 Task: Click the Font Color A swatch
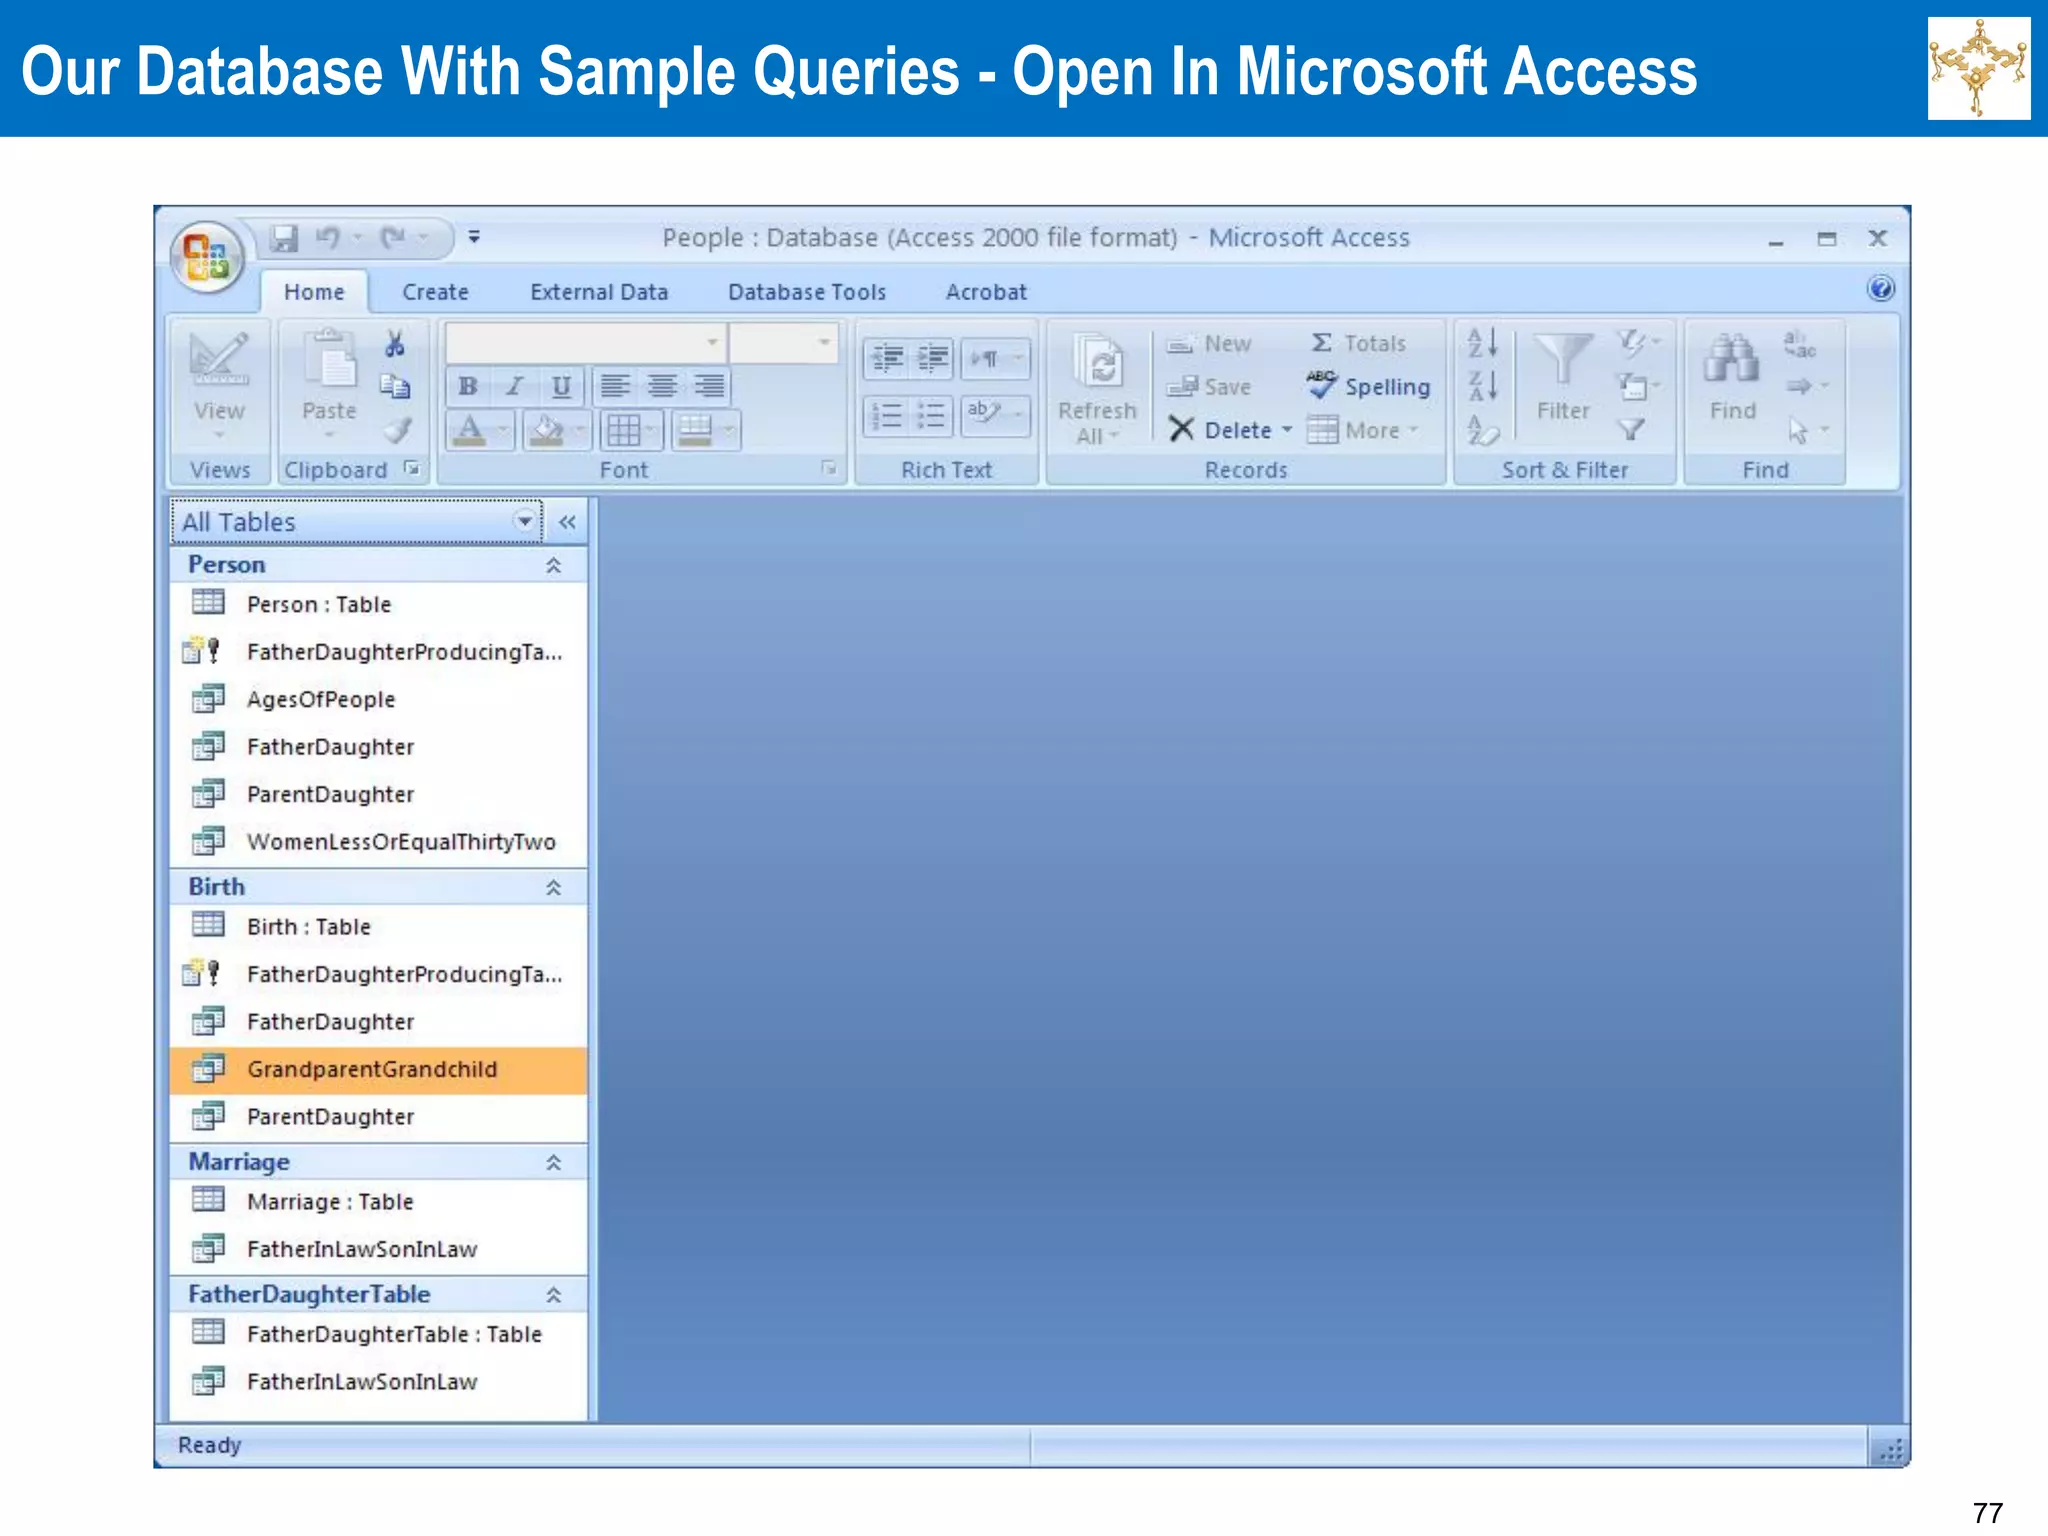(469, 431)
